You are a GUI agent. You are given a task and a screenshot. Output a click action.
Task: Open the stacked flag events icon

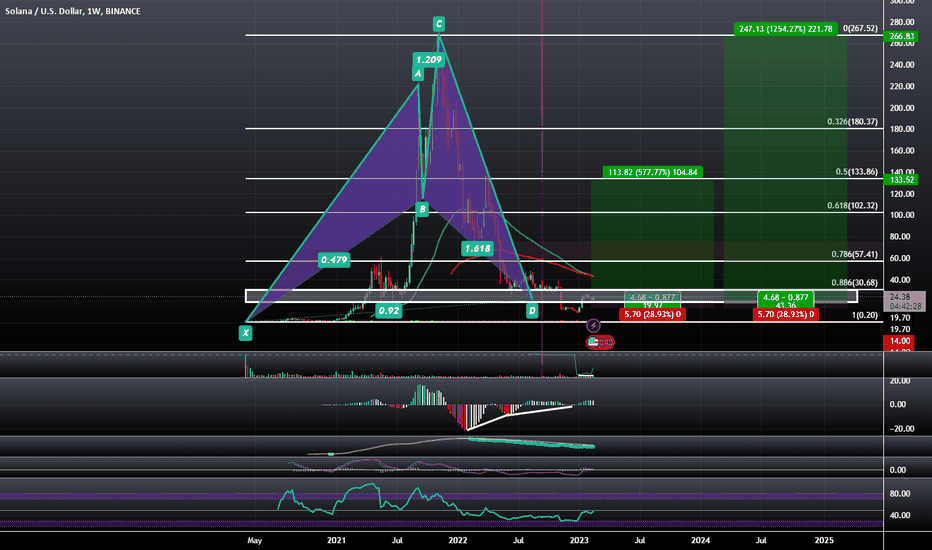tap(600, 342)
